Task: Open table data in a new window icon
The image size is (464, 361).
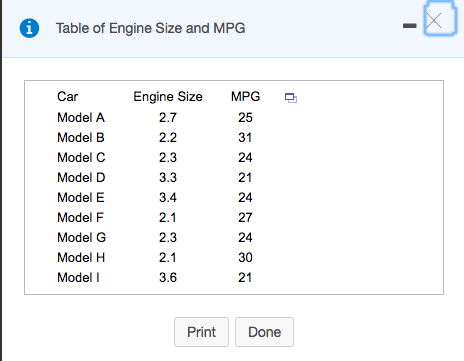Action: pyautogui.click(x=291, y=98)
